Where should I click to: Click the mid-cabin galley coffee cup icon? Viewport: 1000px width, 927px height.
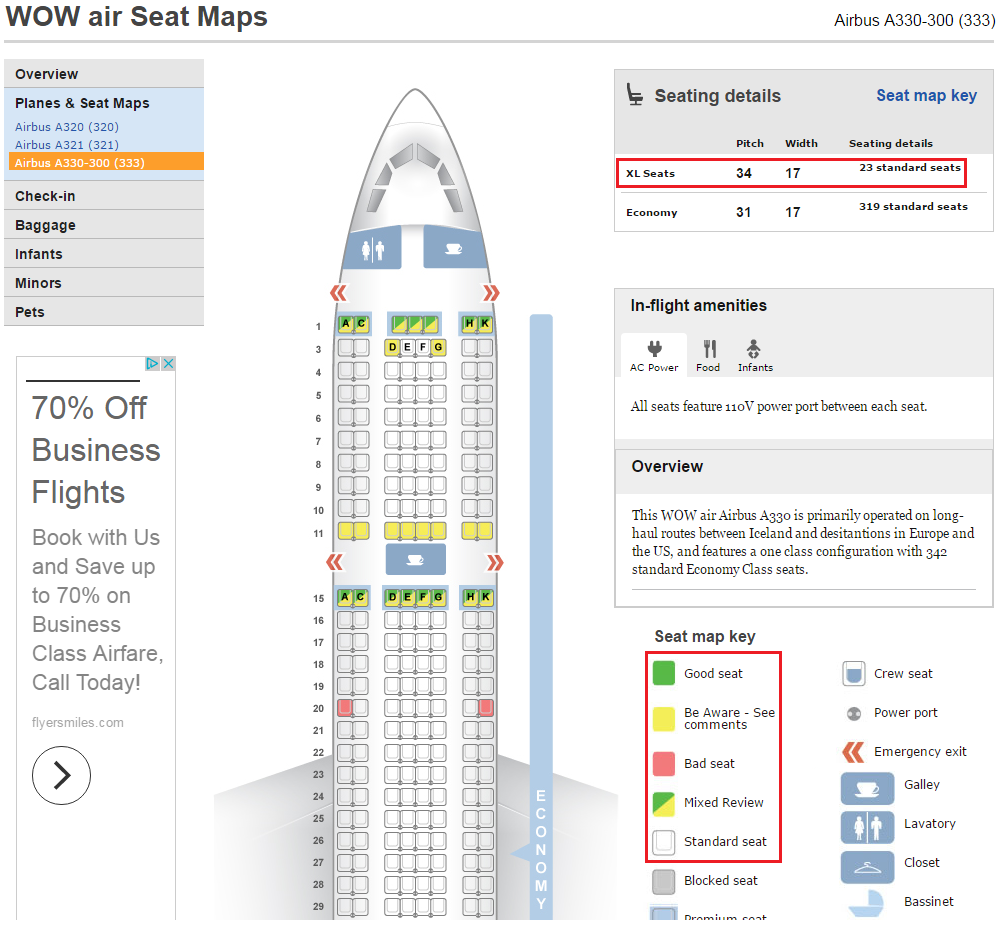point(415,559)
